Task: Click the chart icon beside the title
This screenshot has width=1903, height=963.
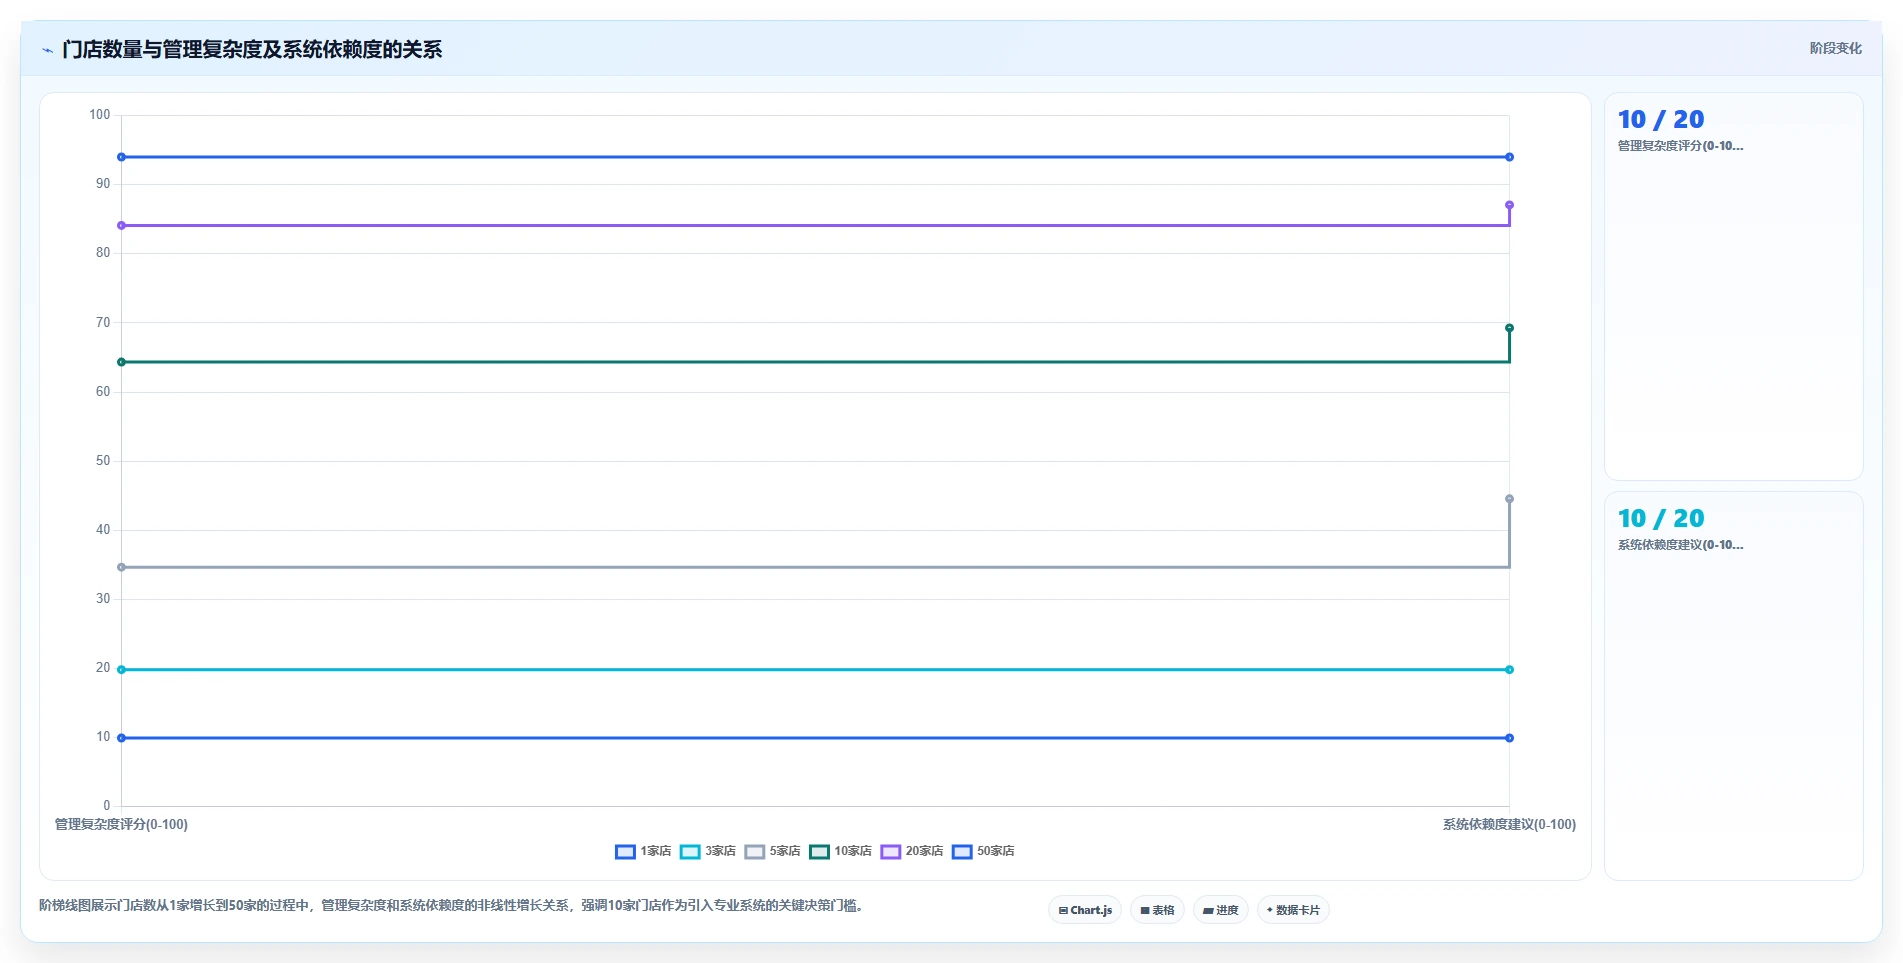Action: click(47, 50)
